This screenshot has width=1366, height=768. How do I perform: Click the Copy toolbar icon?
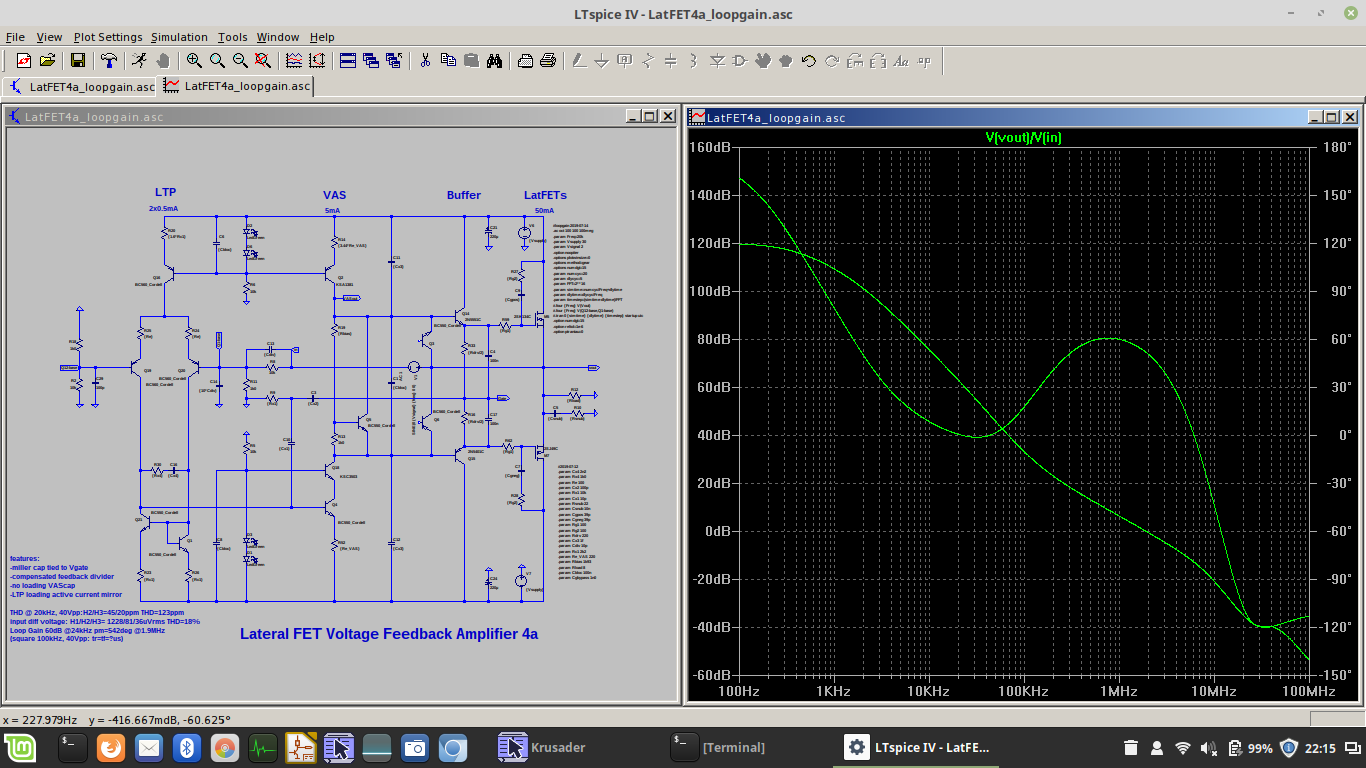[x=448, y=61]
